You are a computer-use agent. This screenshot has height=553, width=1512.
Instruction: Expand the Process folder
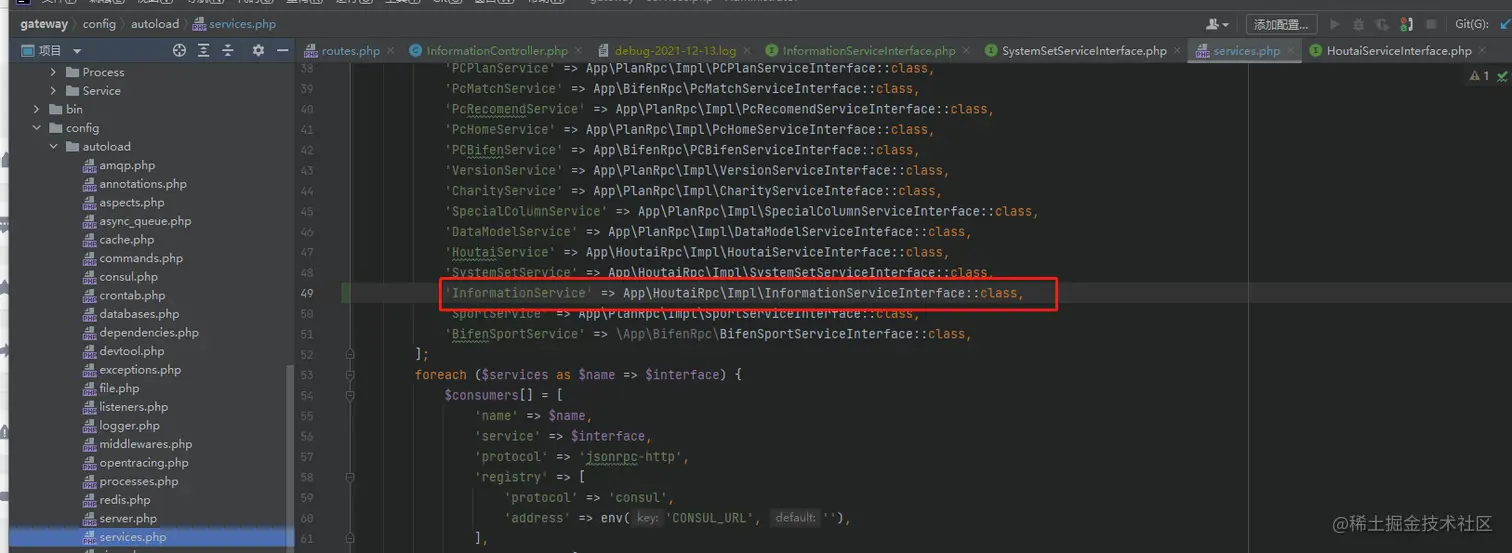pos(54,72)
